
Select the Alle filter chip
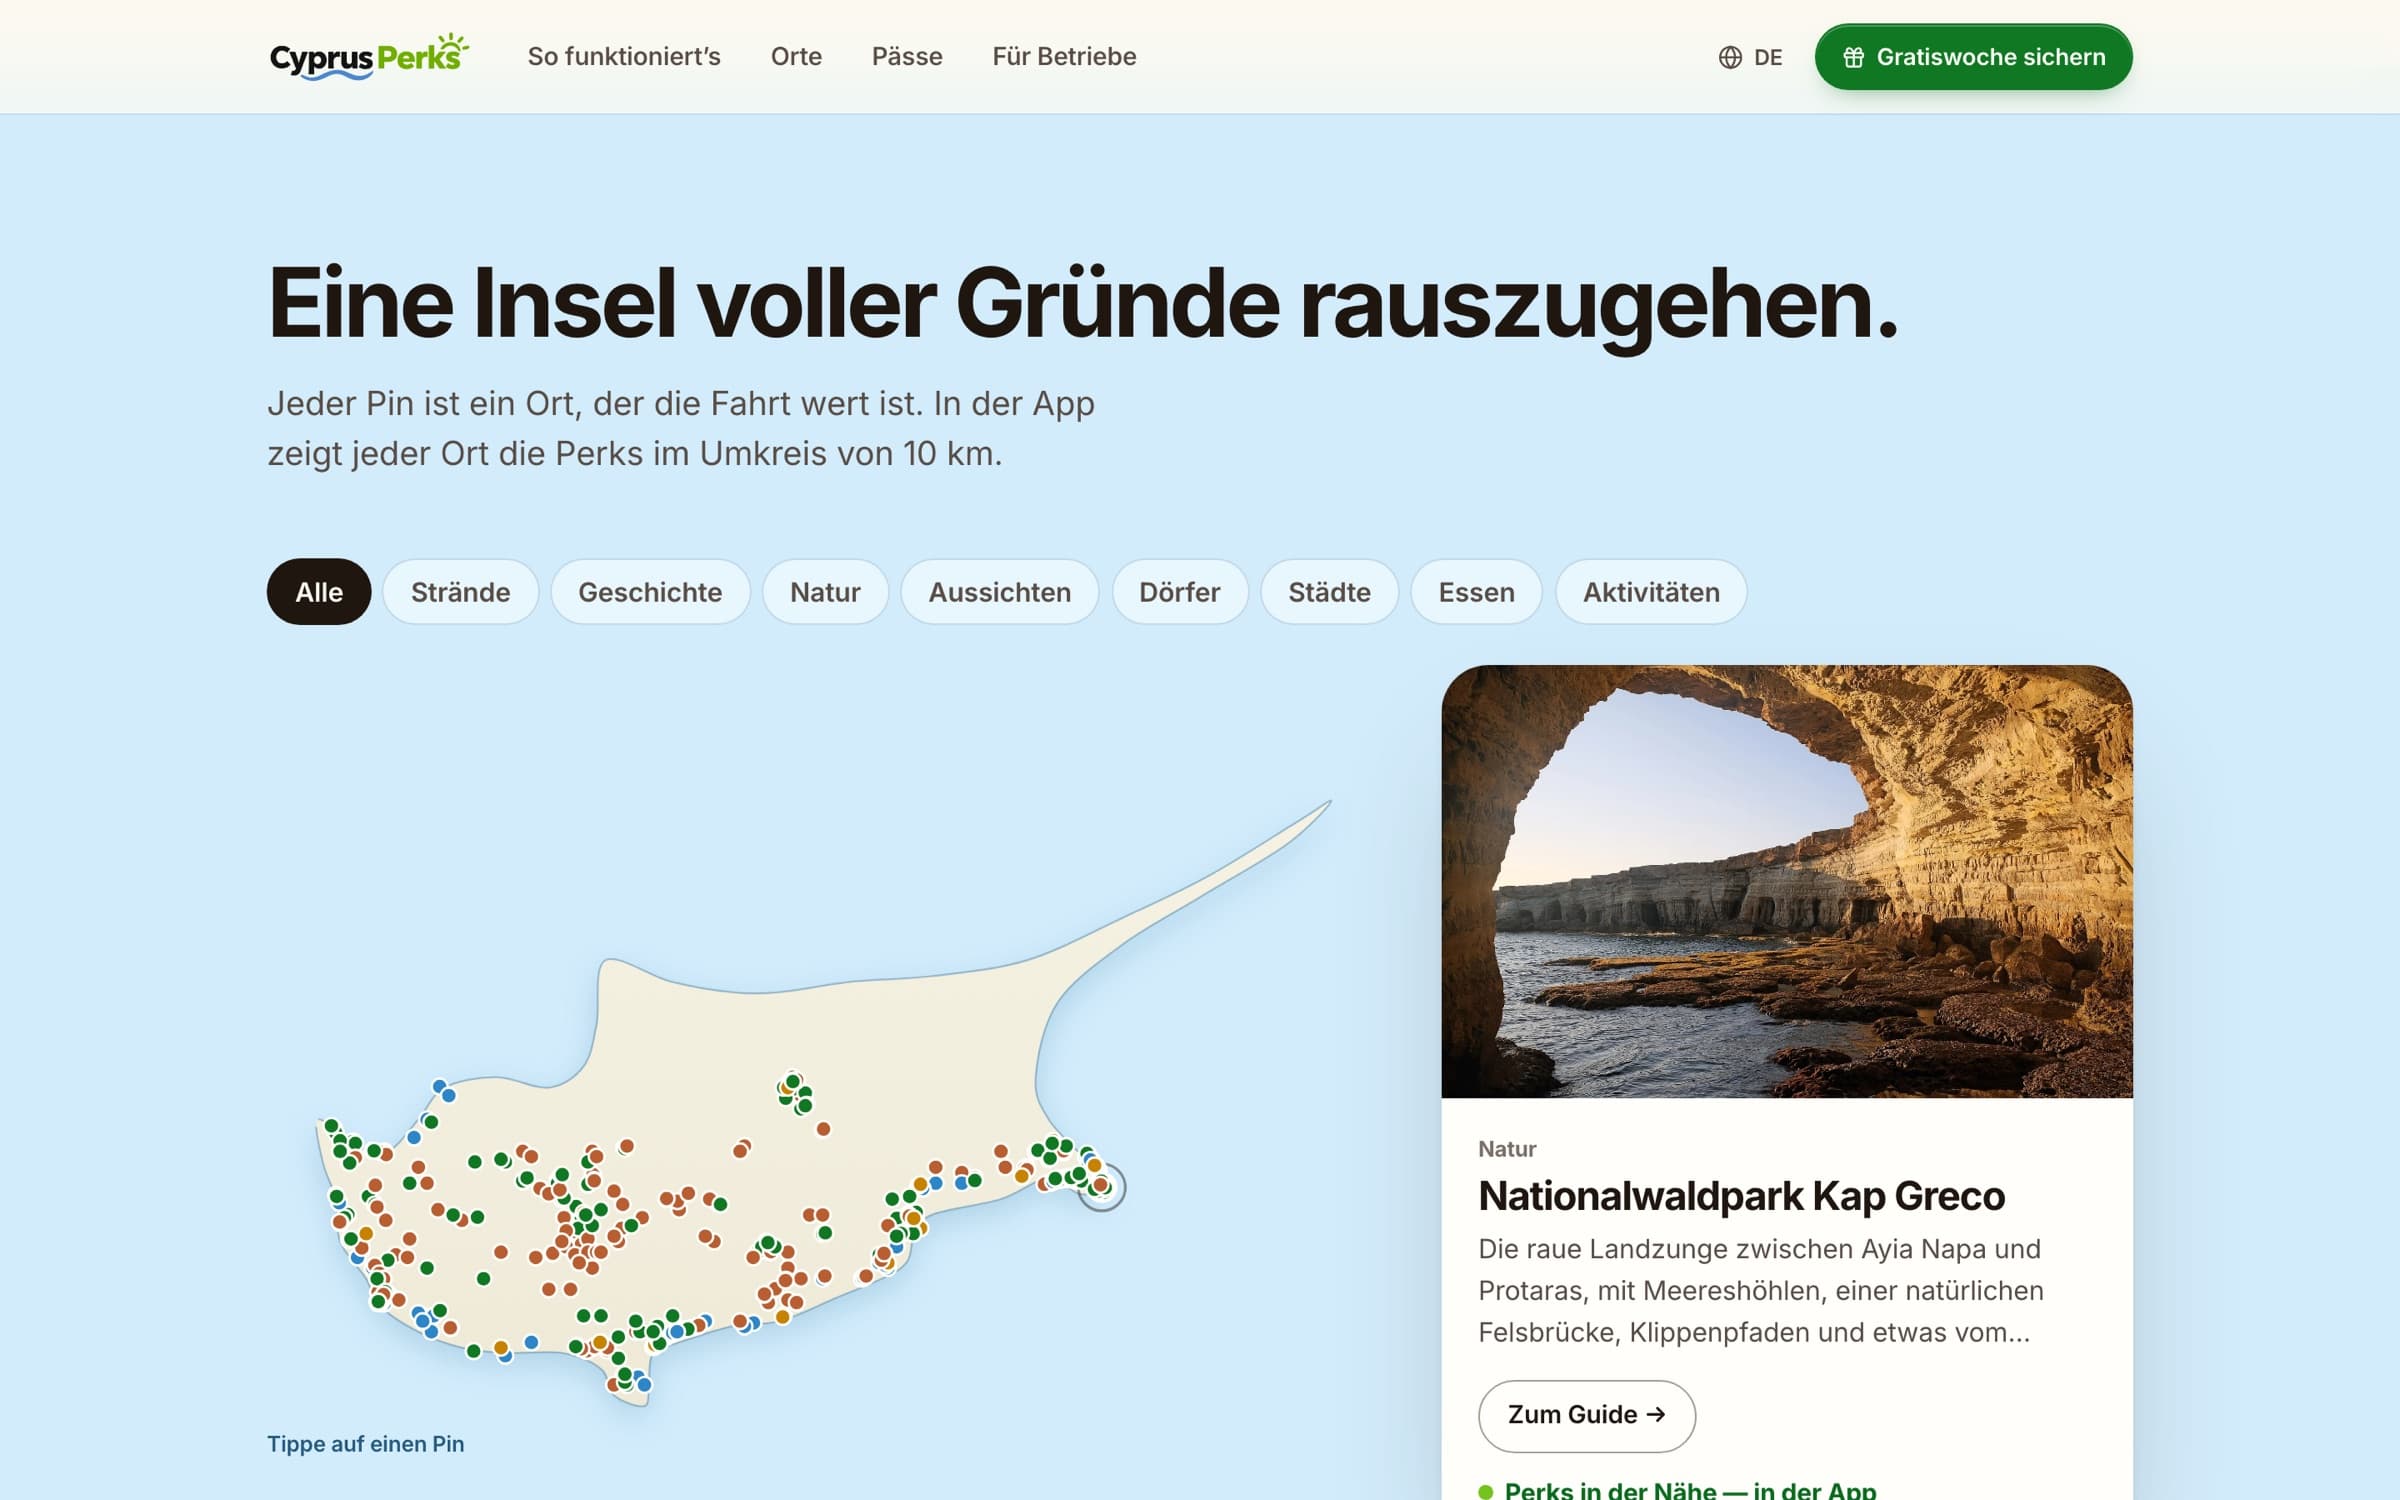click(x=319, y=592)
